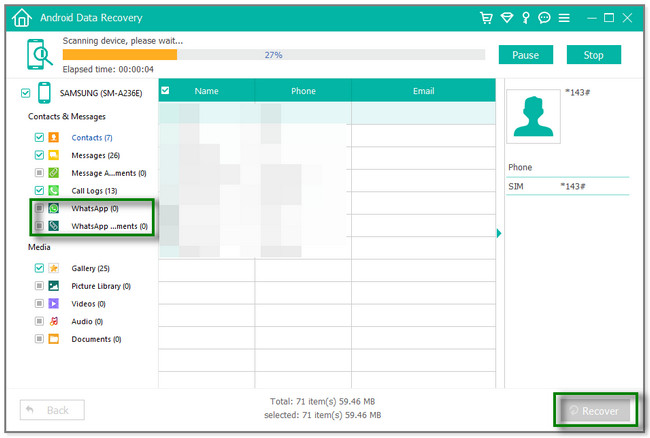Open the shopping cart icon
This screenshot has width=650, height=438.
486,18
